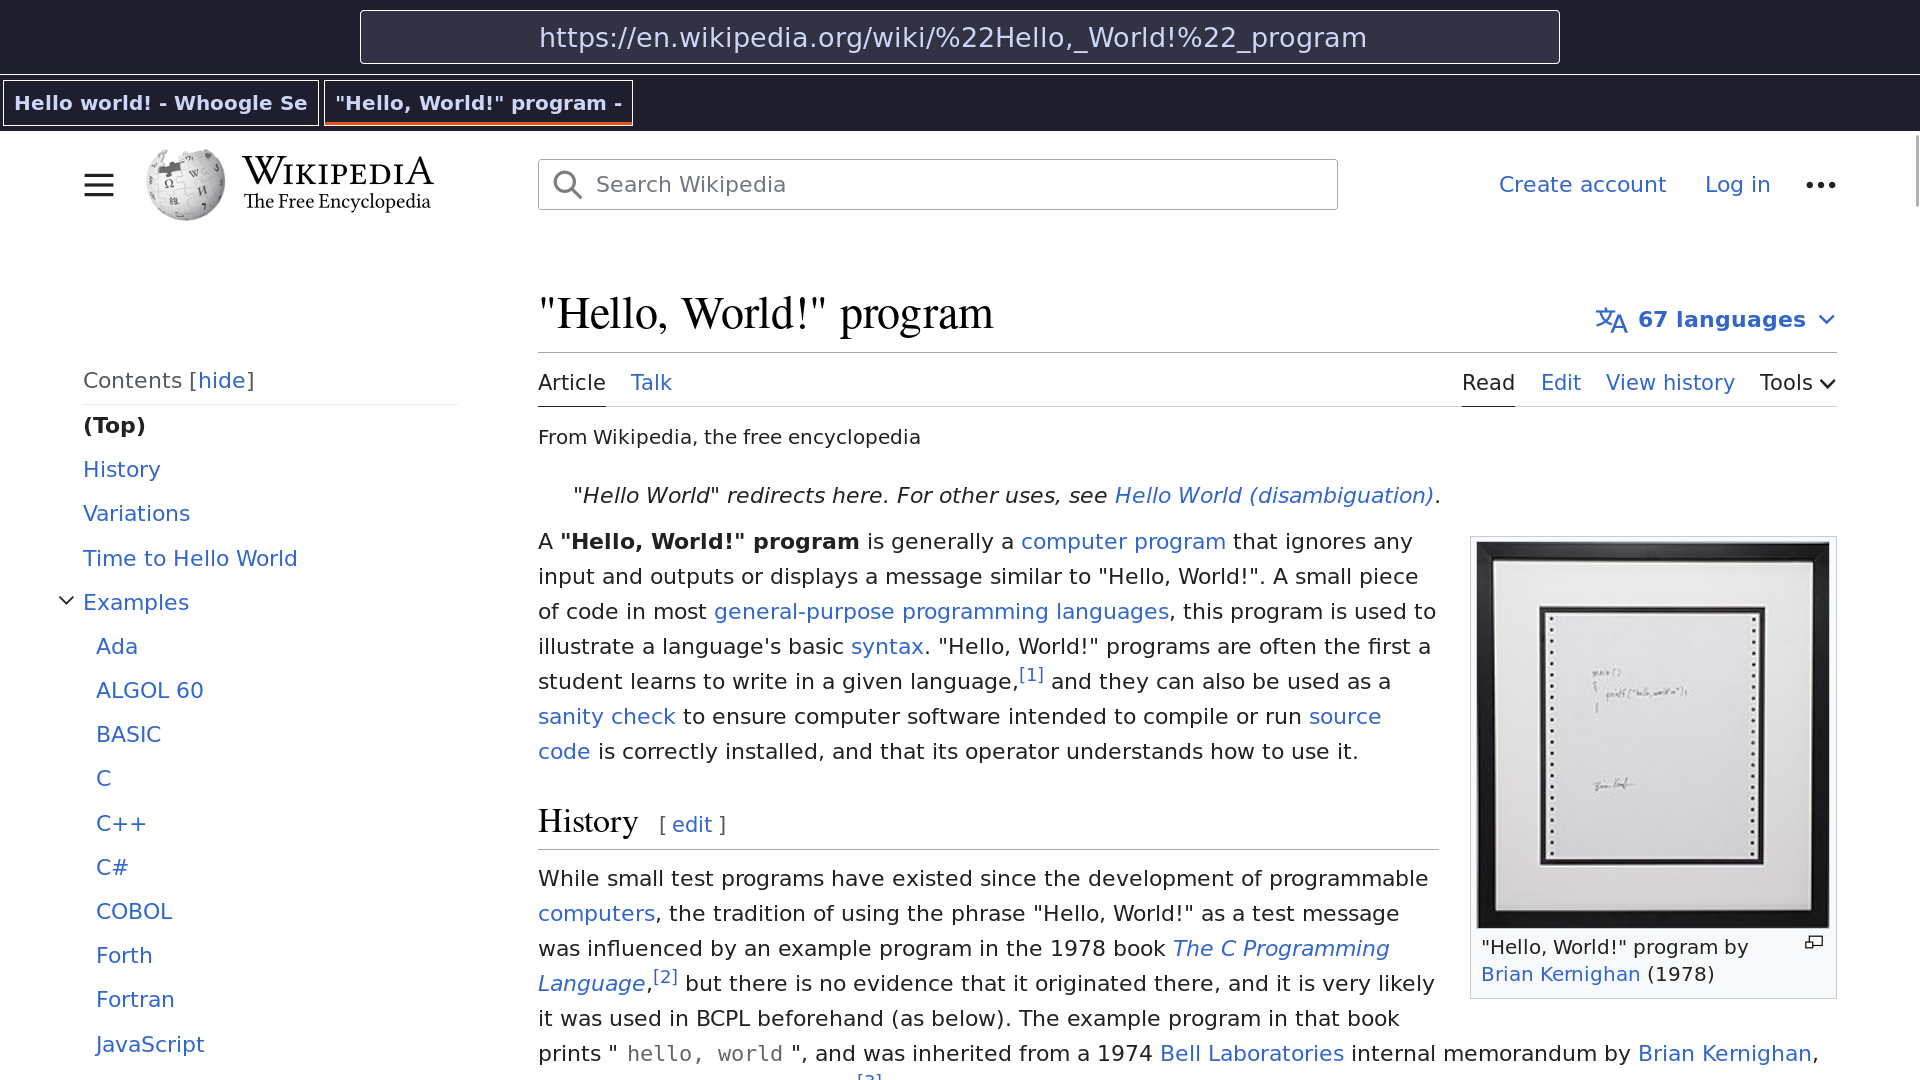
Task: Jump to the C example entry
Action: tap(104, 779)
